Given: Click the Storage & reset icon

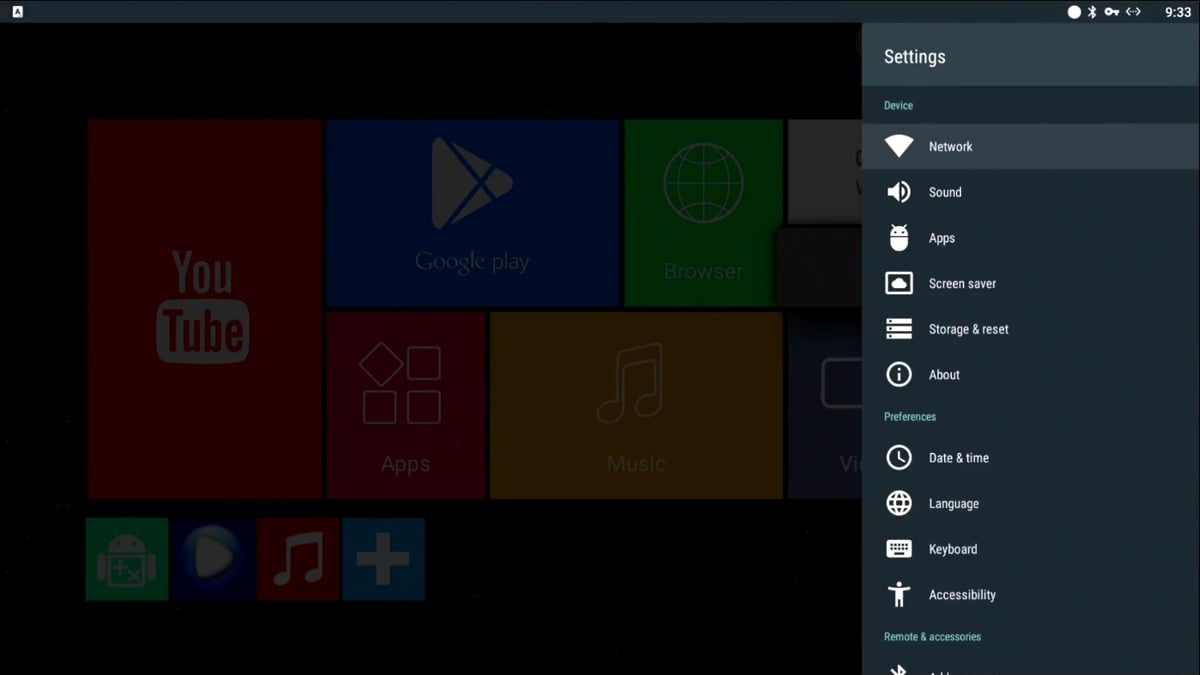Looking at the screenshot, I should coord(899,329).
